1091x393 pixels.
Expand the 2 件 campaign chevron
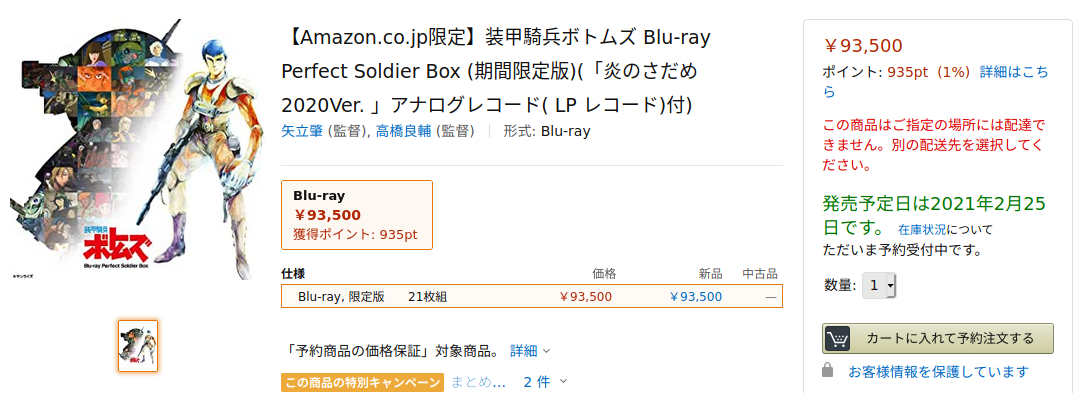[x=563, y=381]
